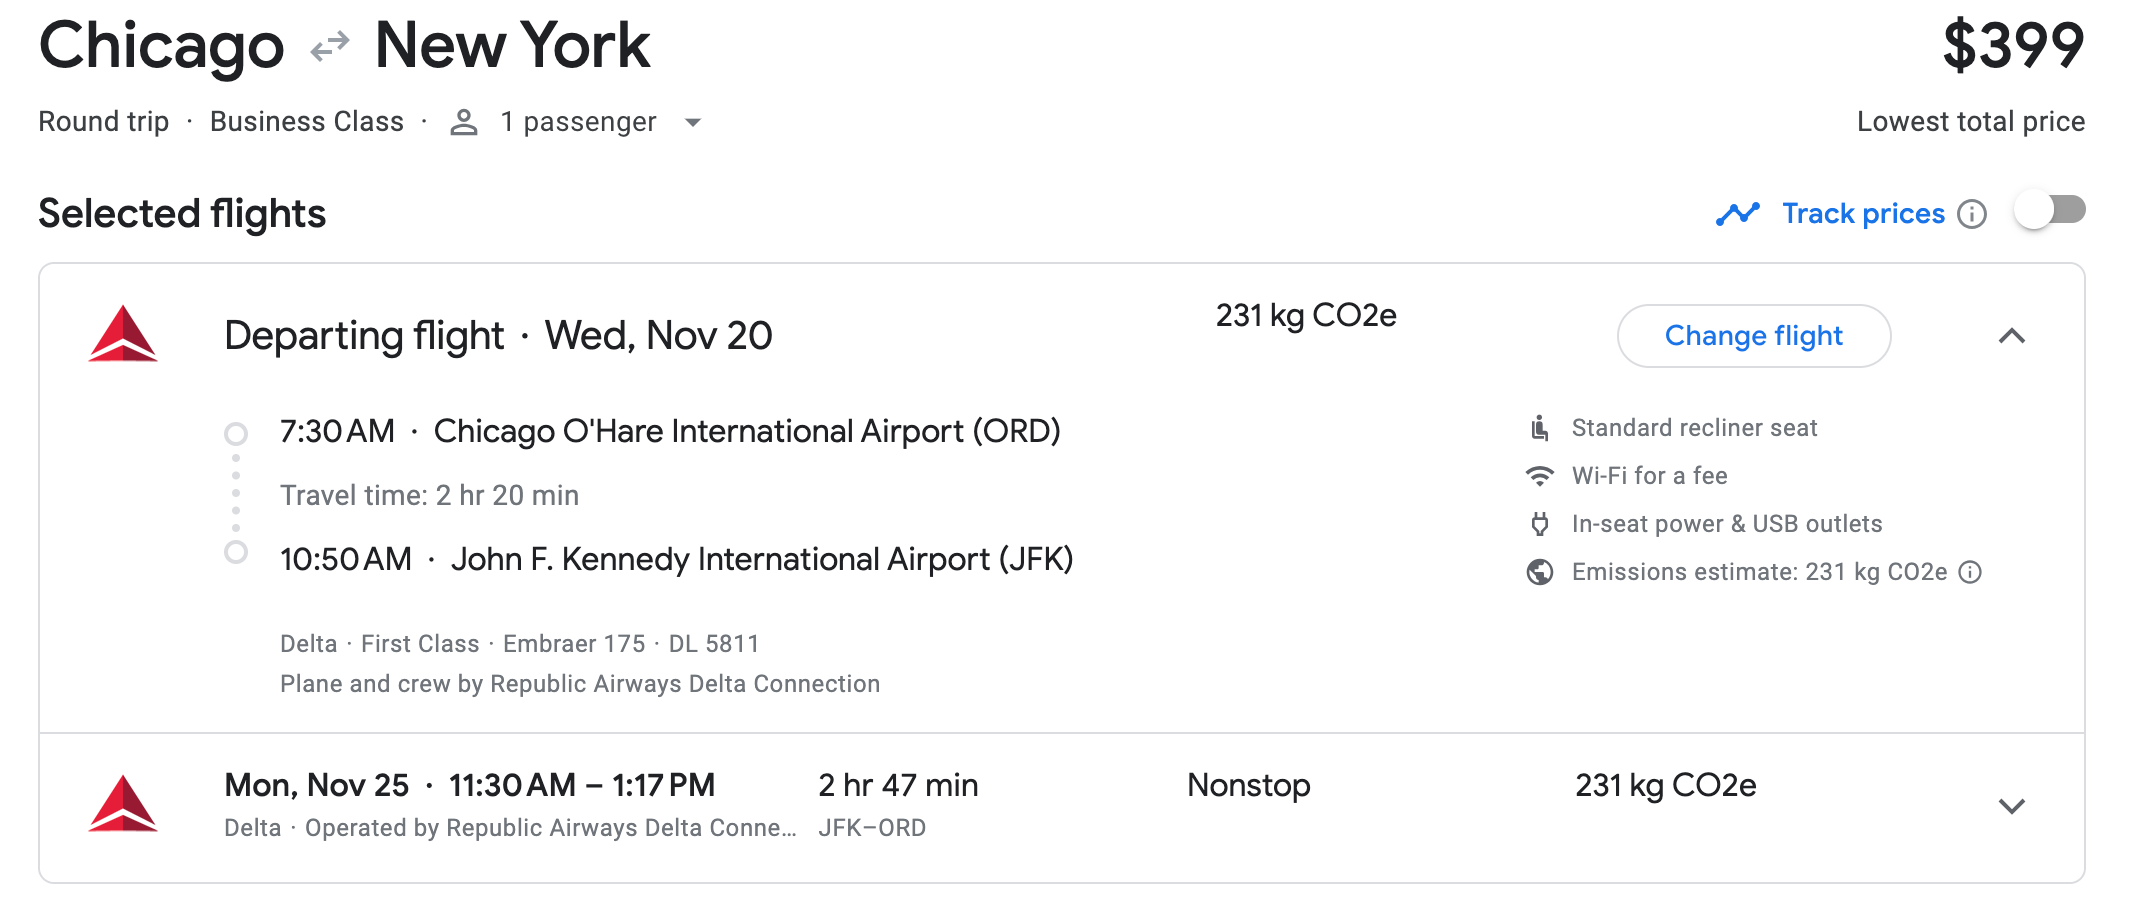Click the emissions estimate info icon
Screen dimensions: 2150x922
[x=1970, y=572]
